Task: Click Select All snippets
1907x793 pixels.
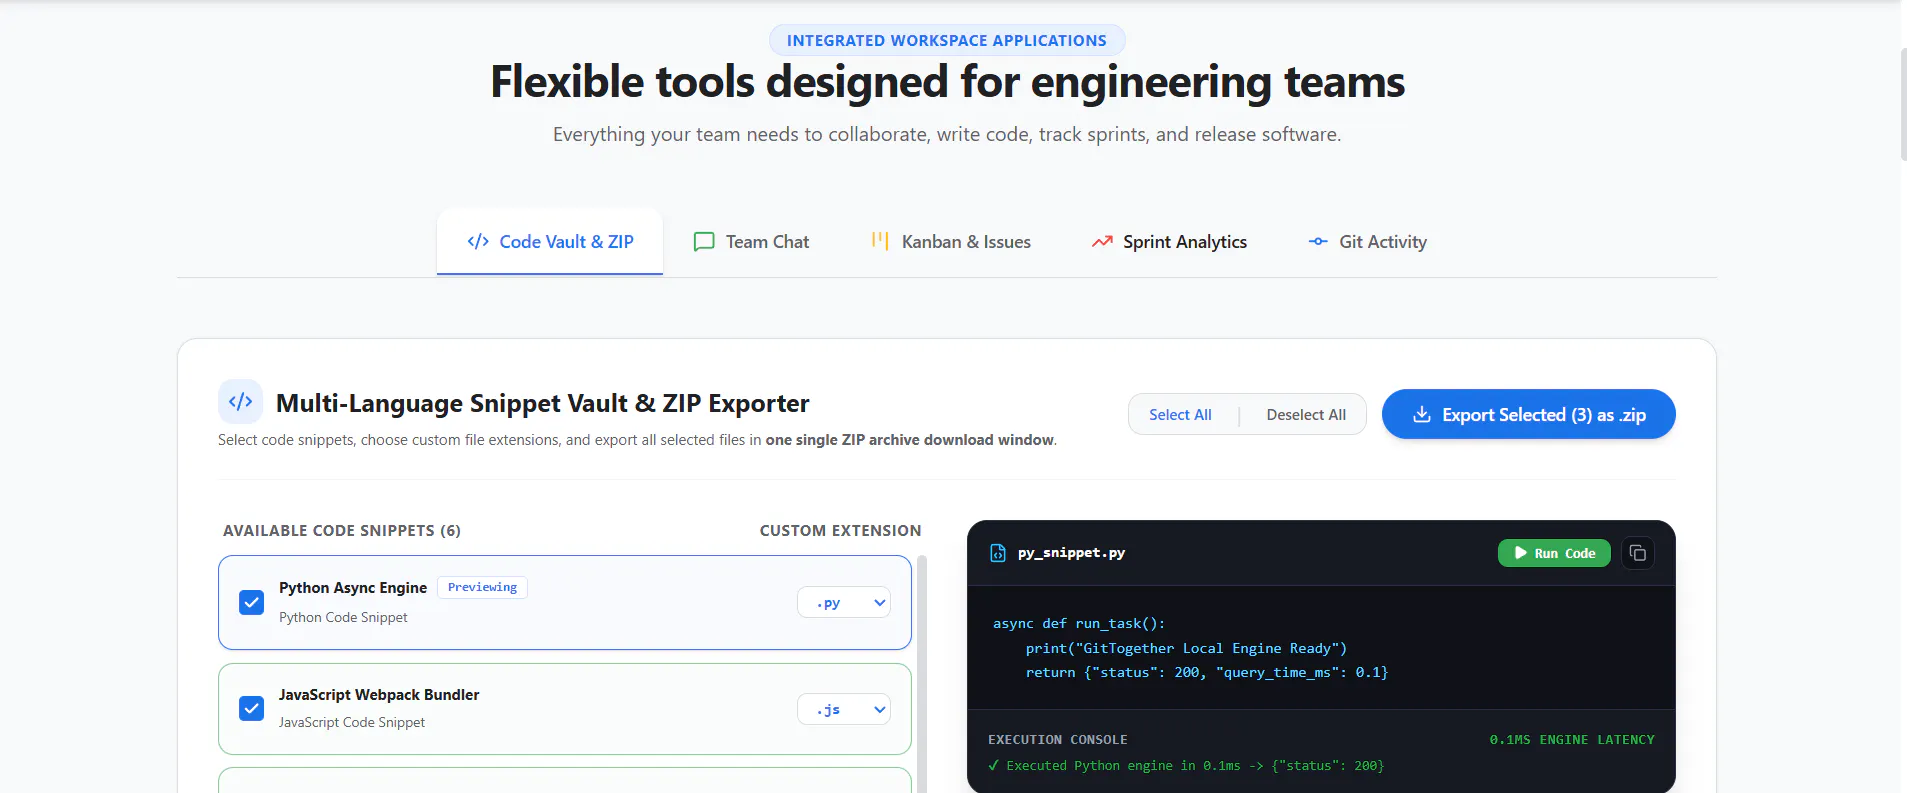Action: (1180, 414)
